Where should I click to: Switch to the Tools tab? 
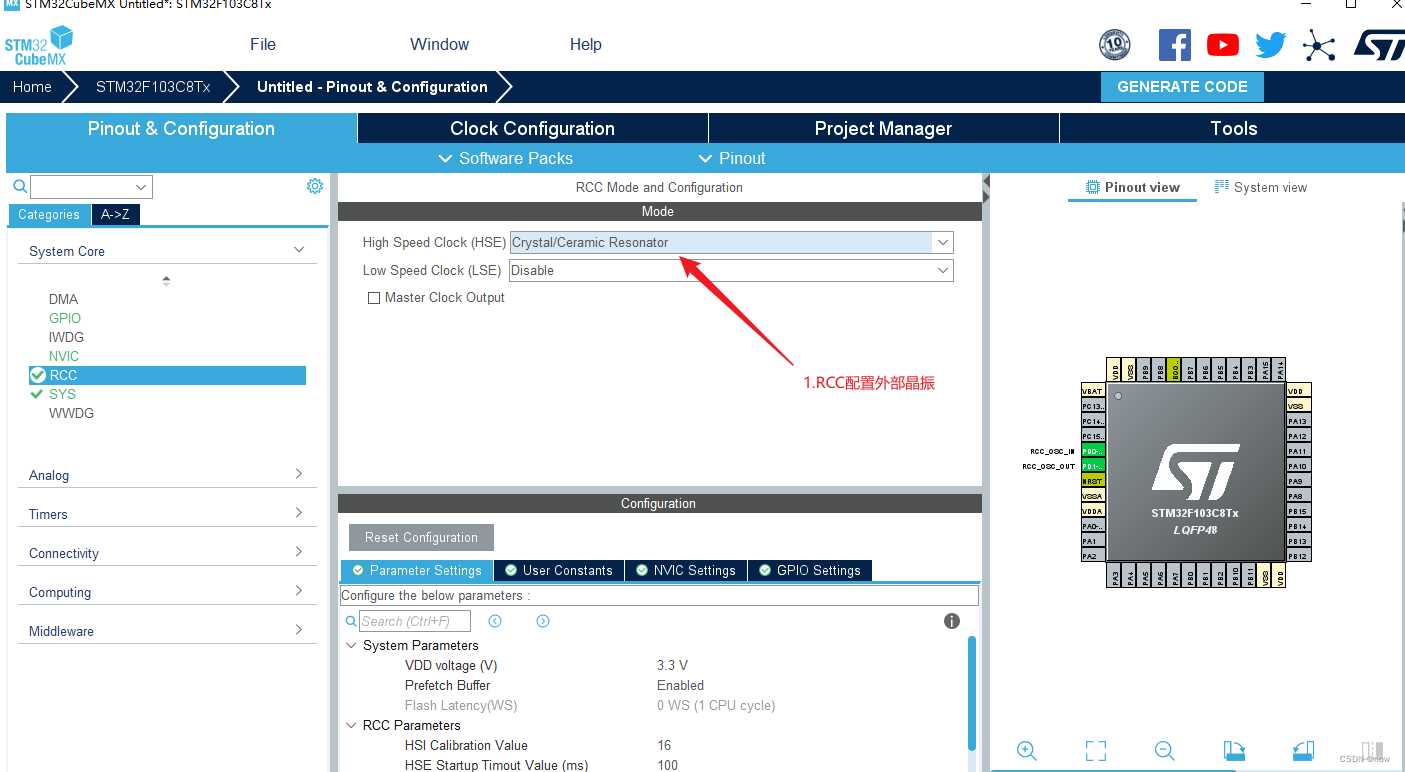pos(1233,128)
